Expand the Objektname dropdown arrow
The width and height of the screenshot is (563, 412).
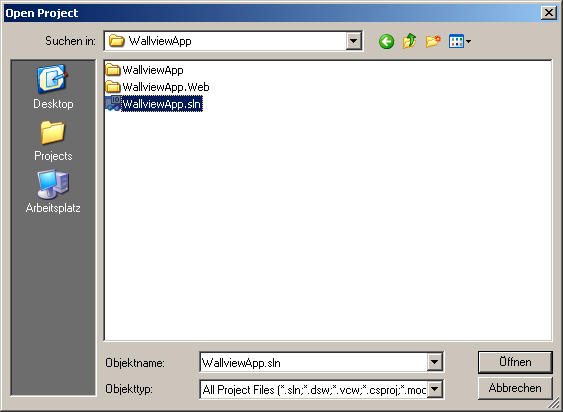(434, 362)
